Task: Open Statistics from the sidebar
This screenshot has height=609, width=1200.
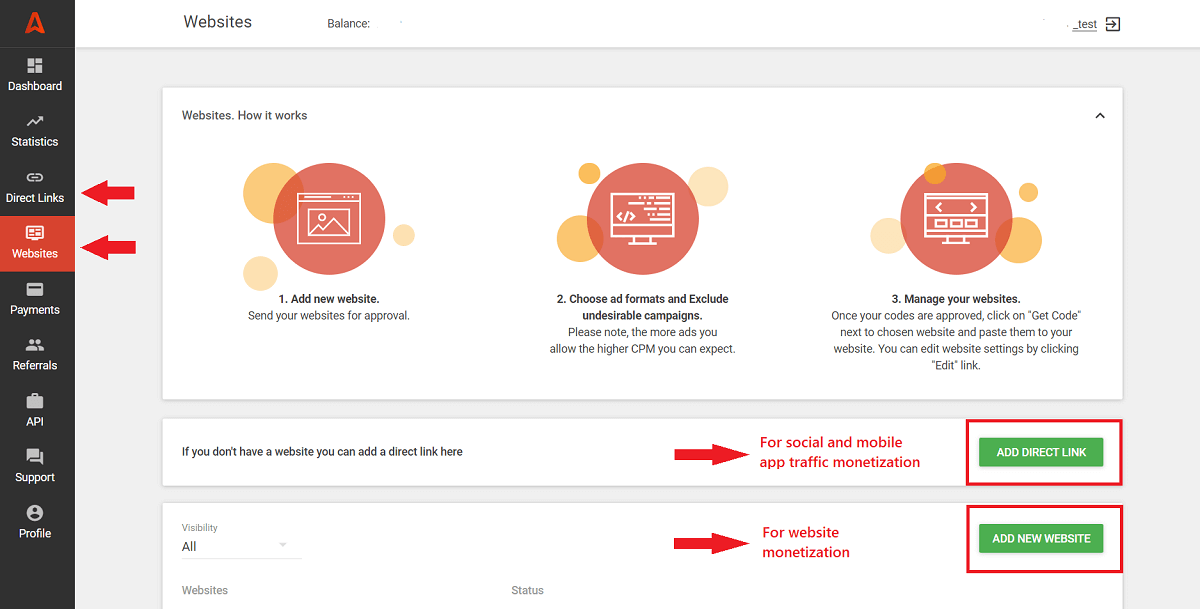Action: click(x=35, y=131)
